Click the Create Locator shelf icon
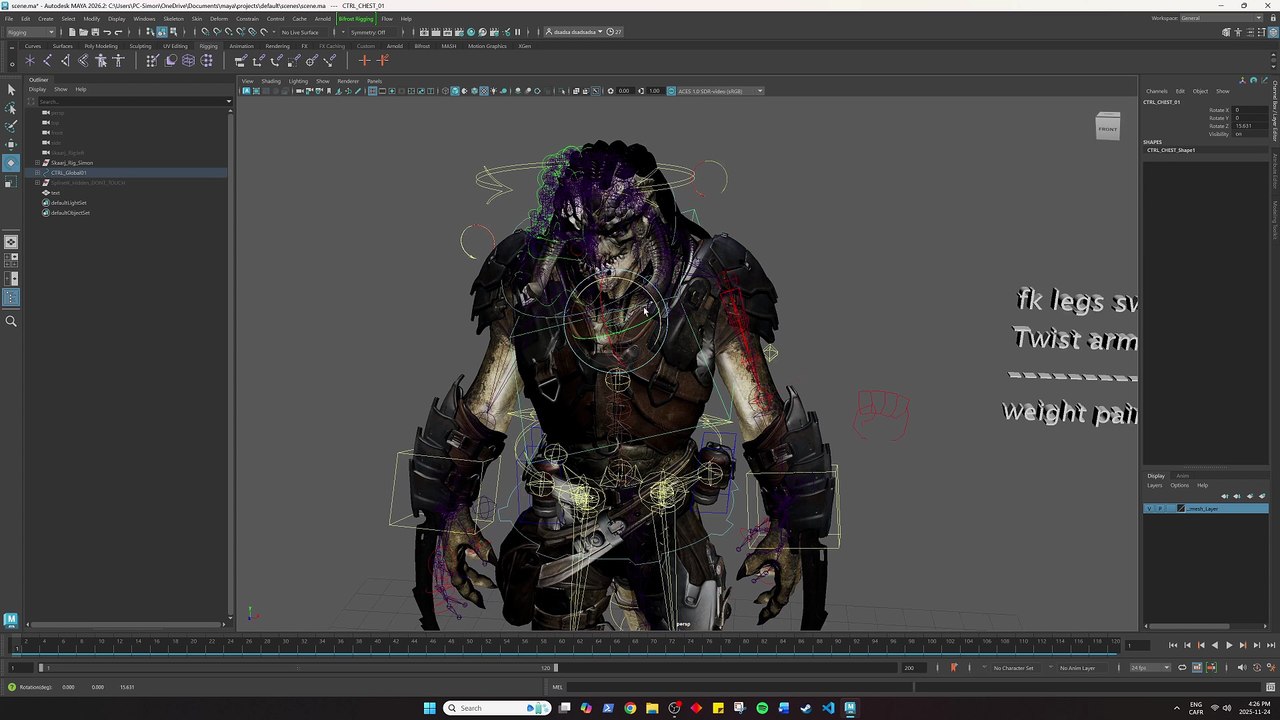 [30, 61]
